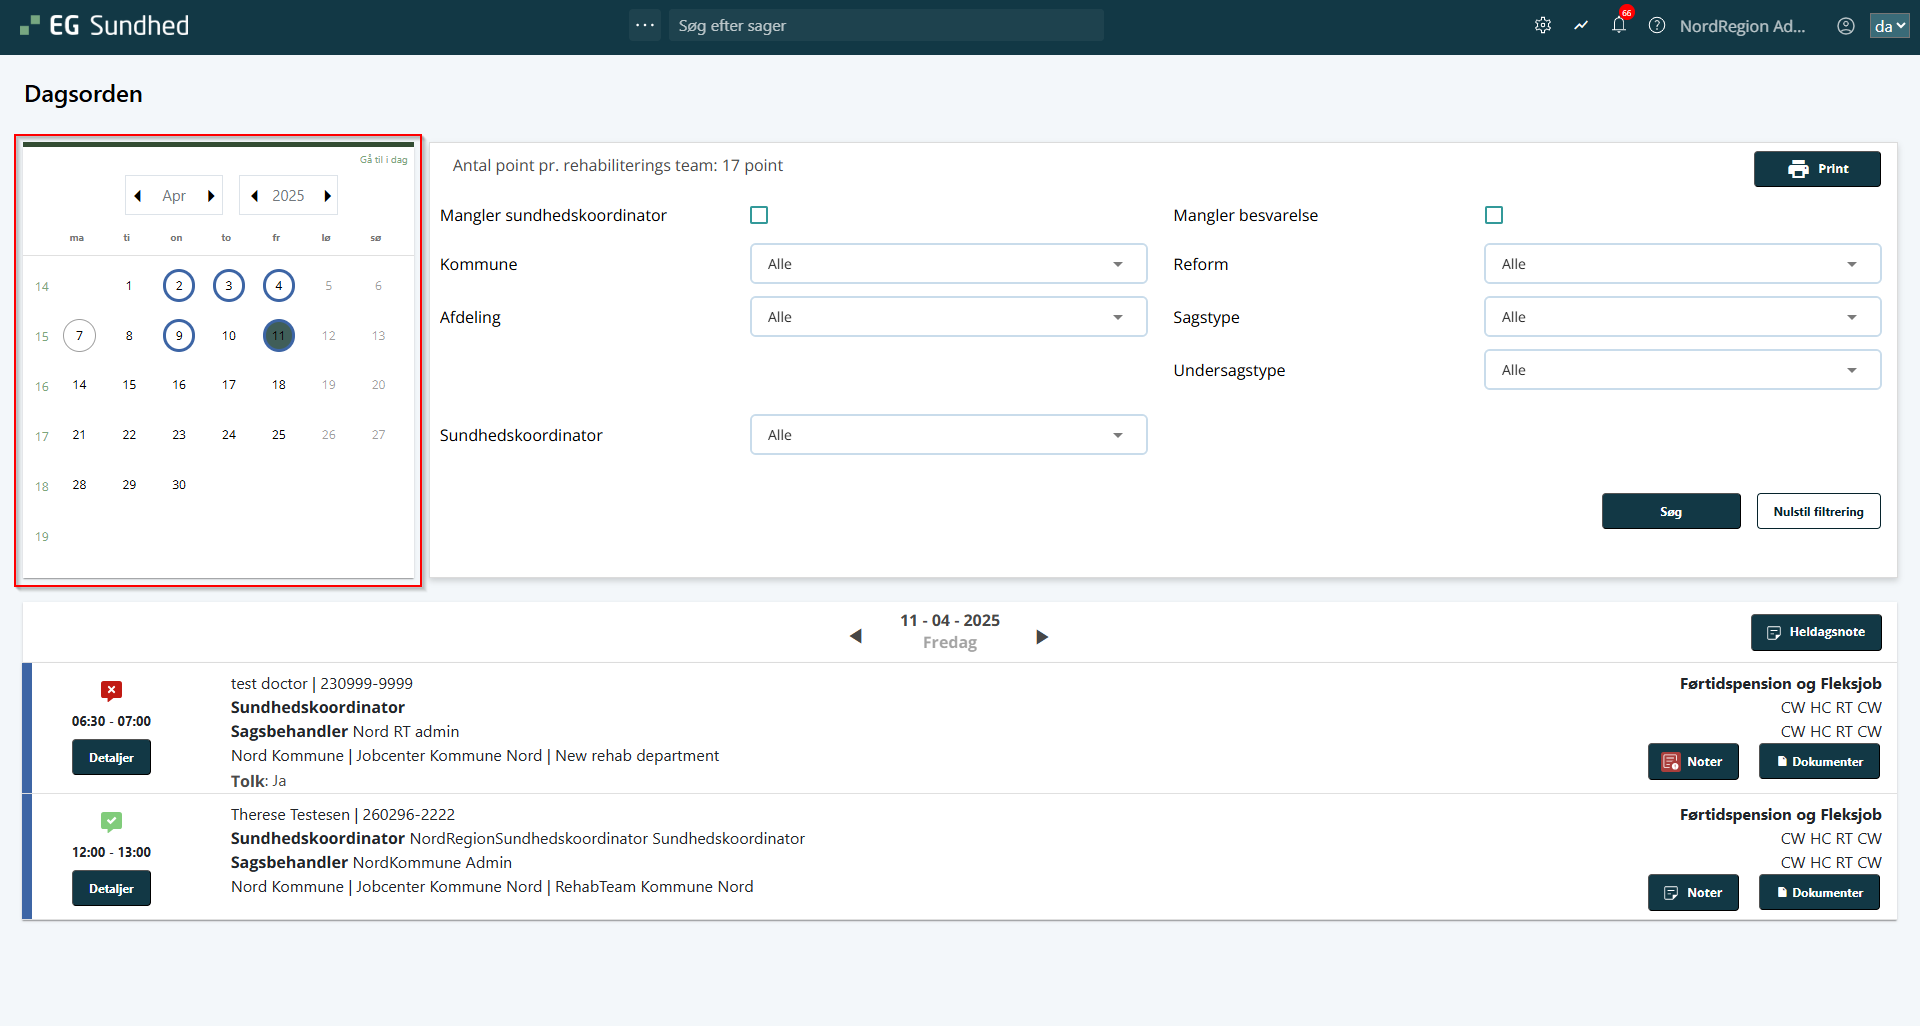Image resolution: width=1920 pixels, height=1026 pixels.
Task: Advance calendar to next month
Action: (211, 196)
